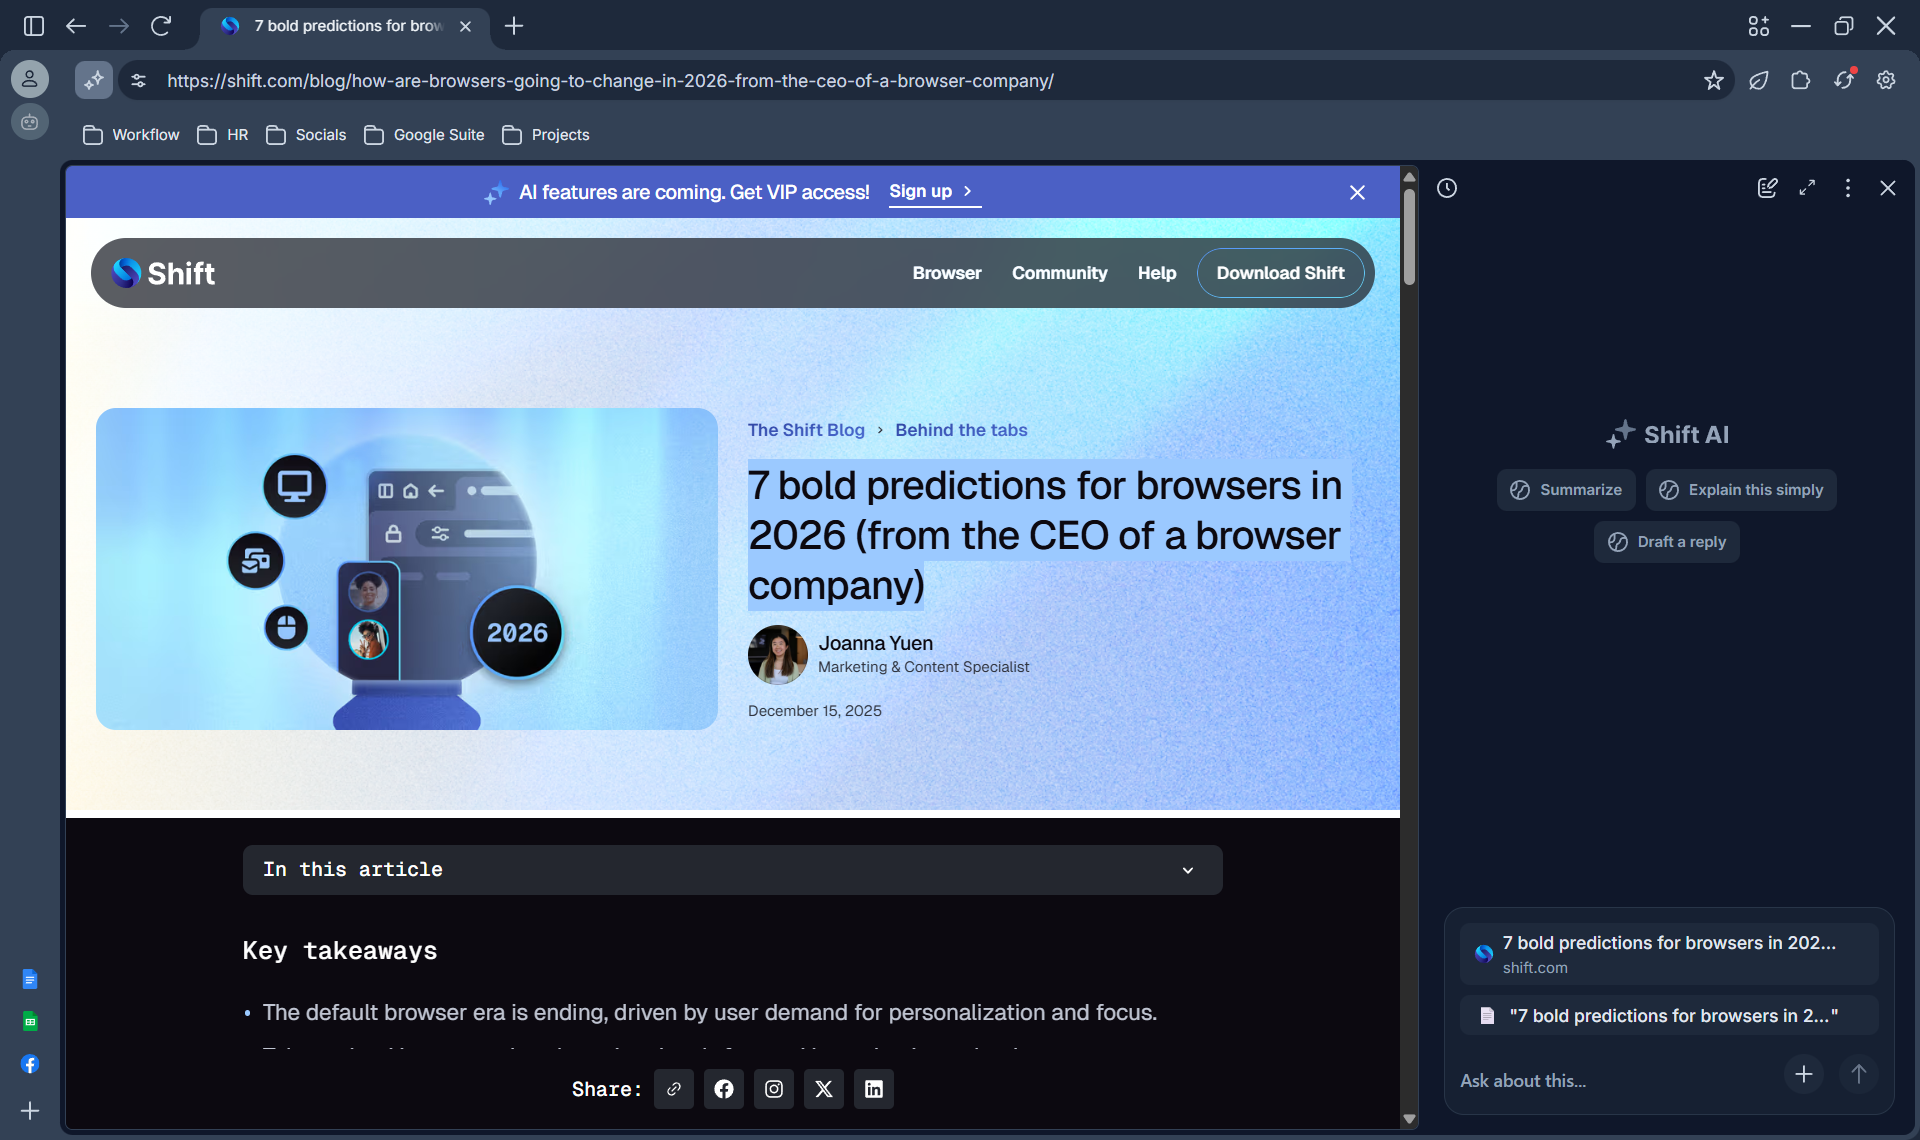Send the AI message with arrow button
Screen dimensions: 1920x1140
click(1859, 1075)
